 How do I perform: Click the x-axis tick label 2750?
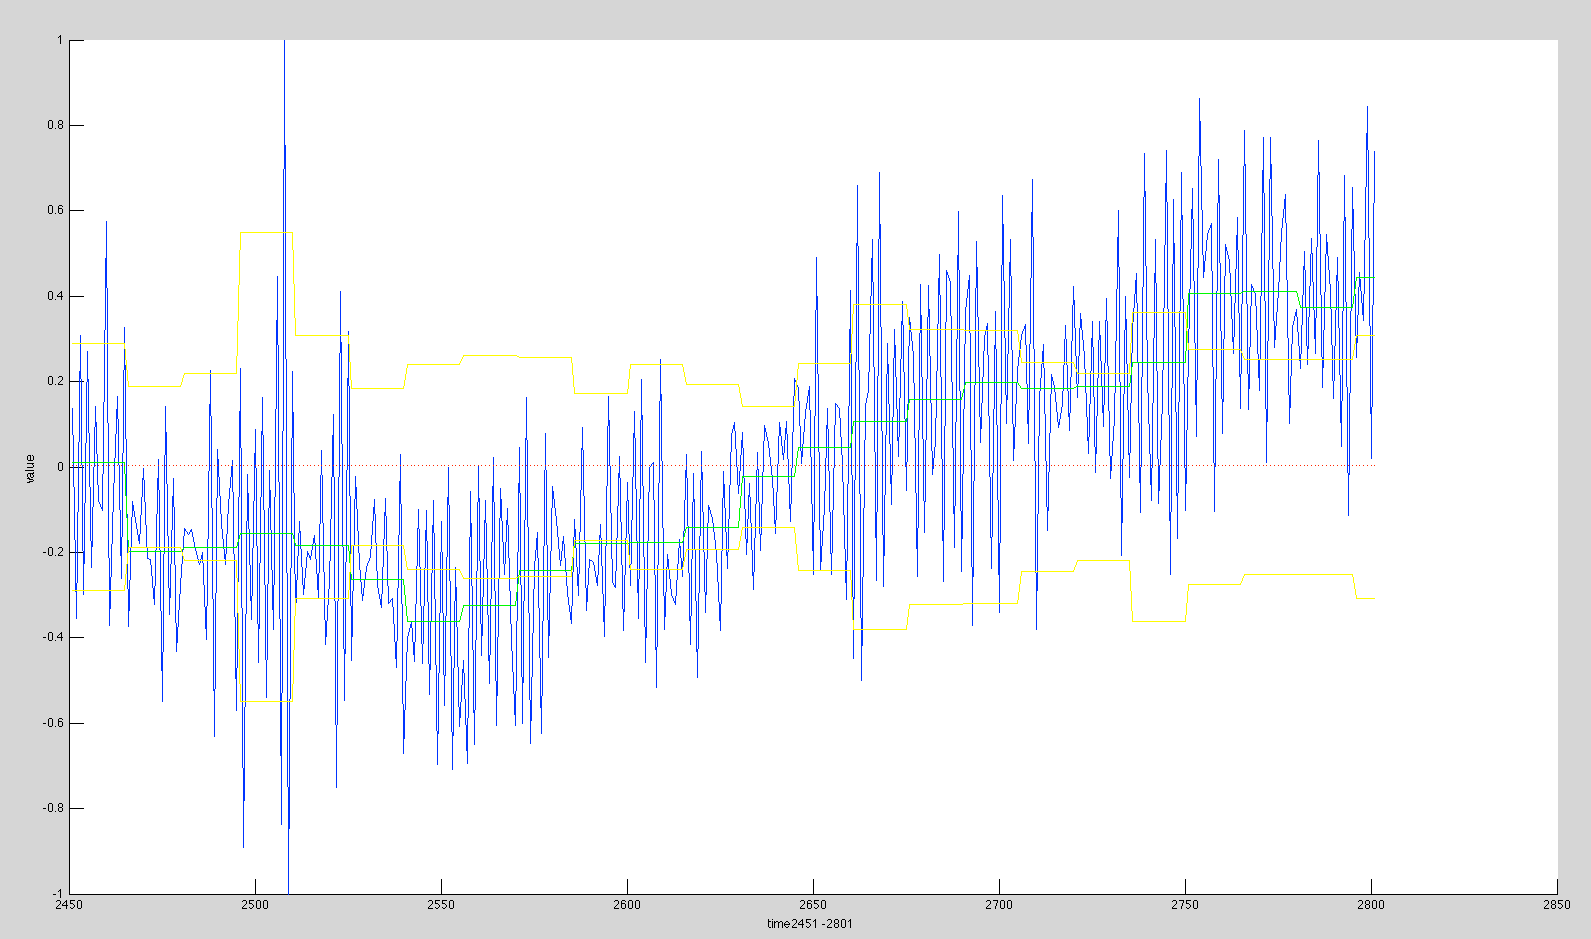[x=1185, y=905]
